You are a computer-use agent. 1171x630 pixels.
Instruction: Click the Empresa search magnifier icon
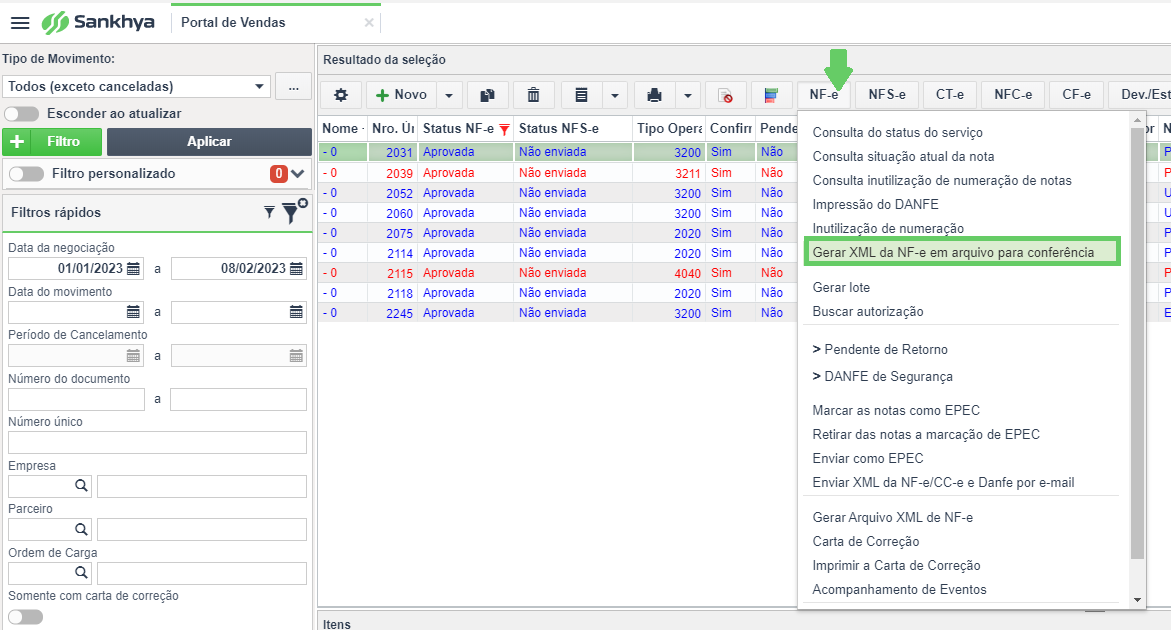pyautogui.click(x=81, y=486)
